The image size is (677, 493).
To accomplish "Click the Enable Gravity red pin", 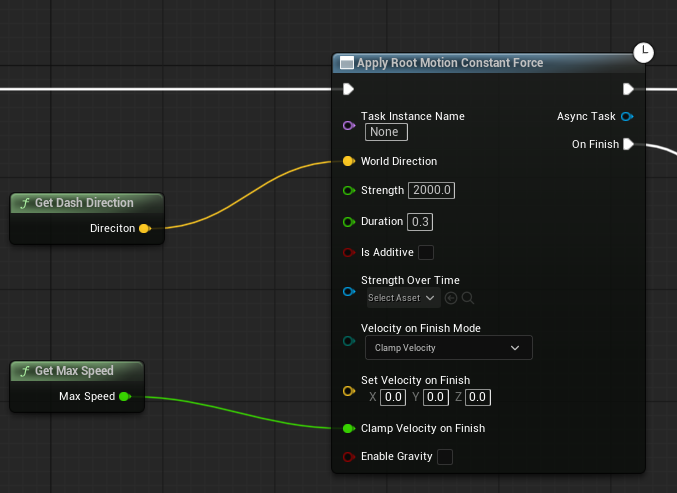I will tap(348, 457).
